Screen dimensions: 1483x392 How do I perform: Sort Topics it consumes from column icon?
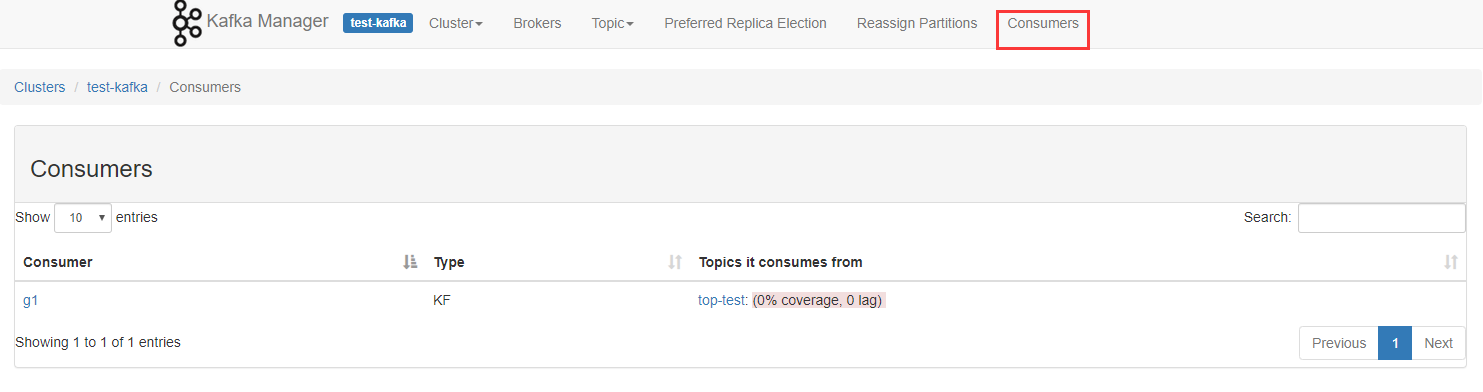(1451, 262)
